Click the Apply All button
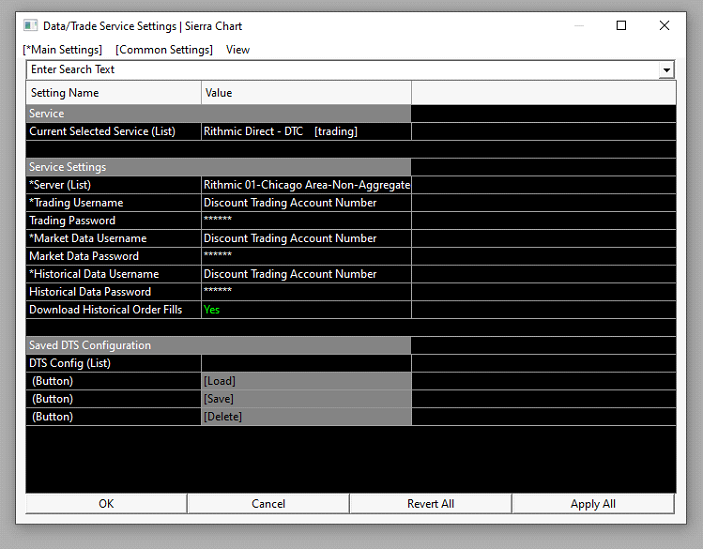 (593, 504)
